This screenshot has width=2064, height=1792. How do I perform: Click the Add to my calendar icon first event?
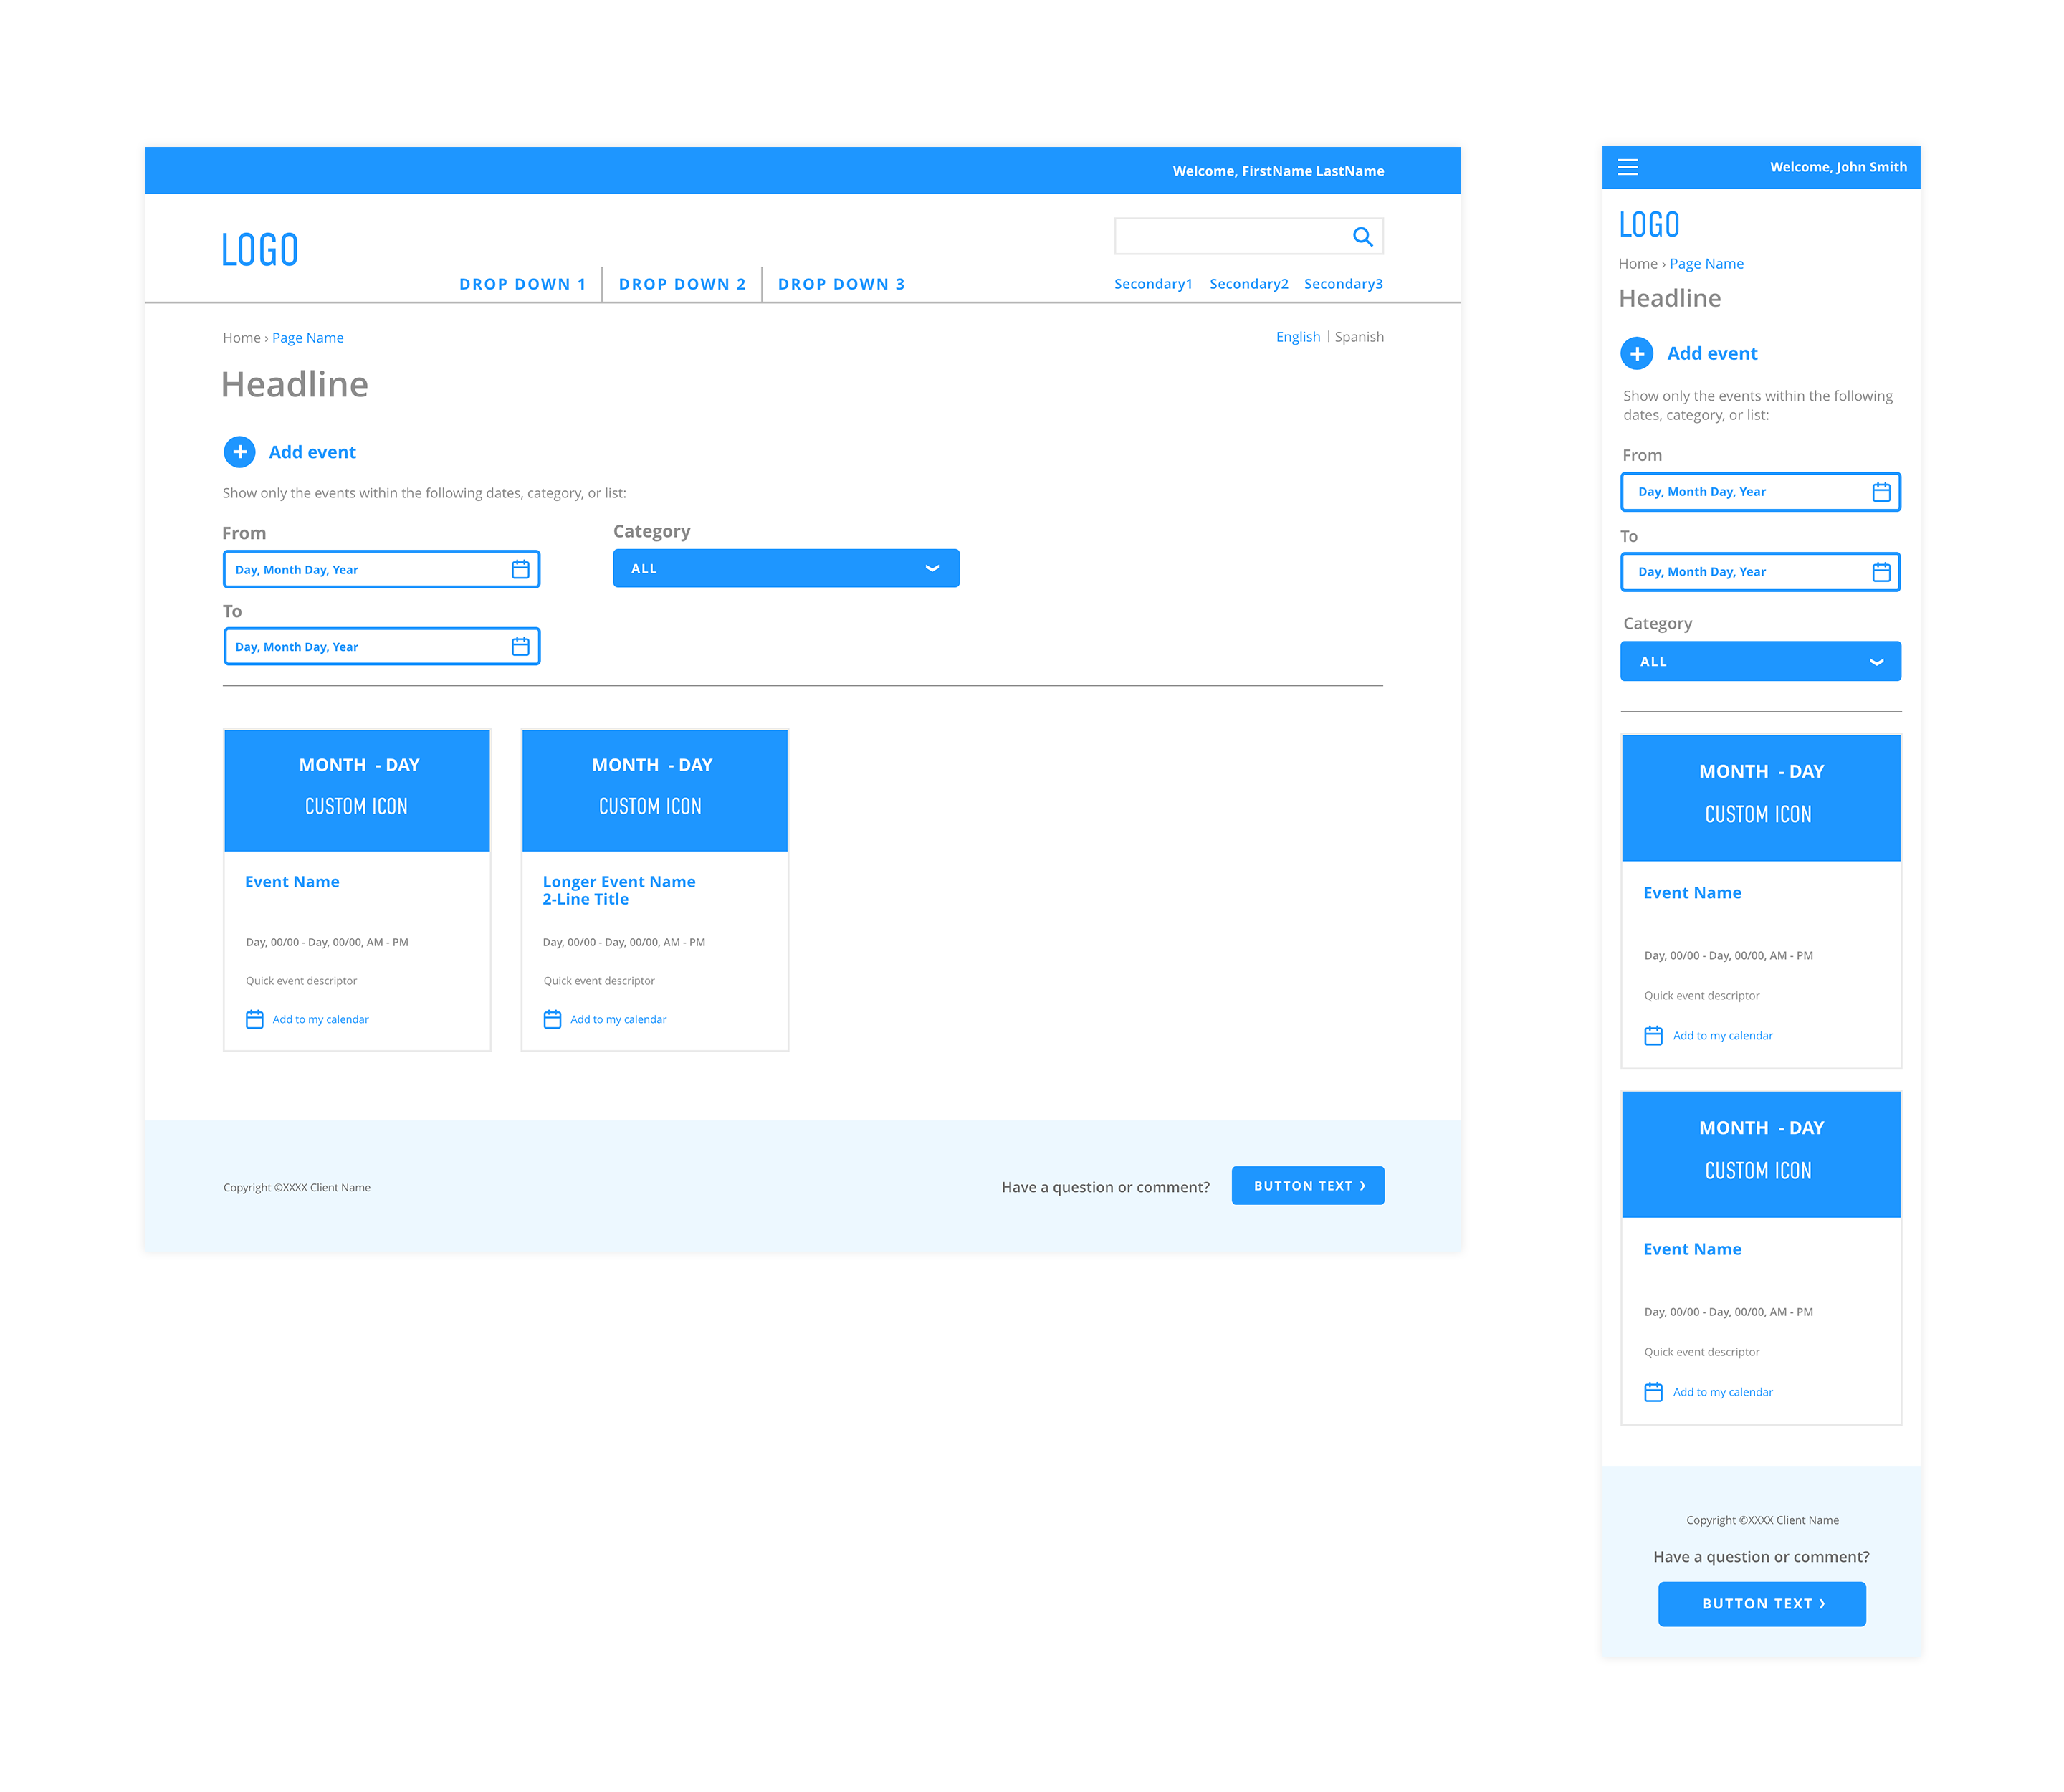(x=253, y=1018)
